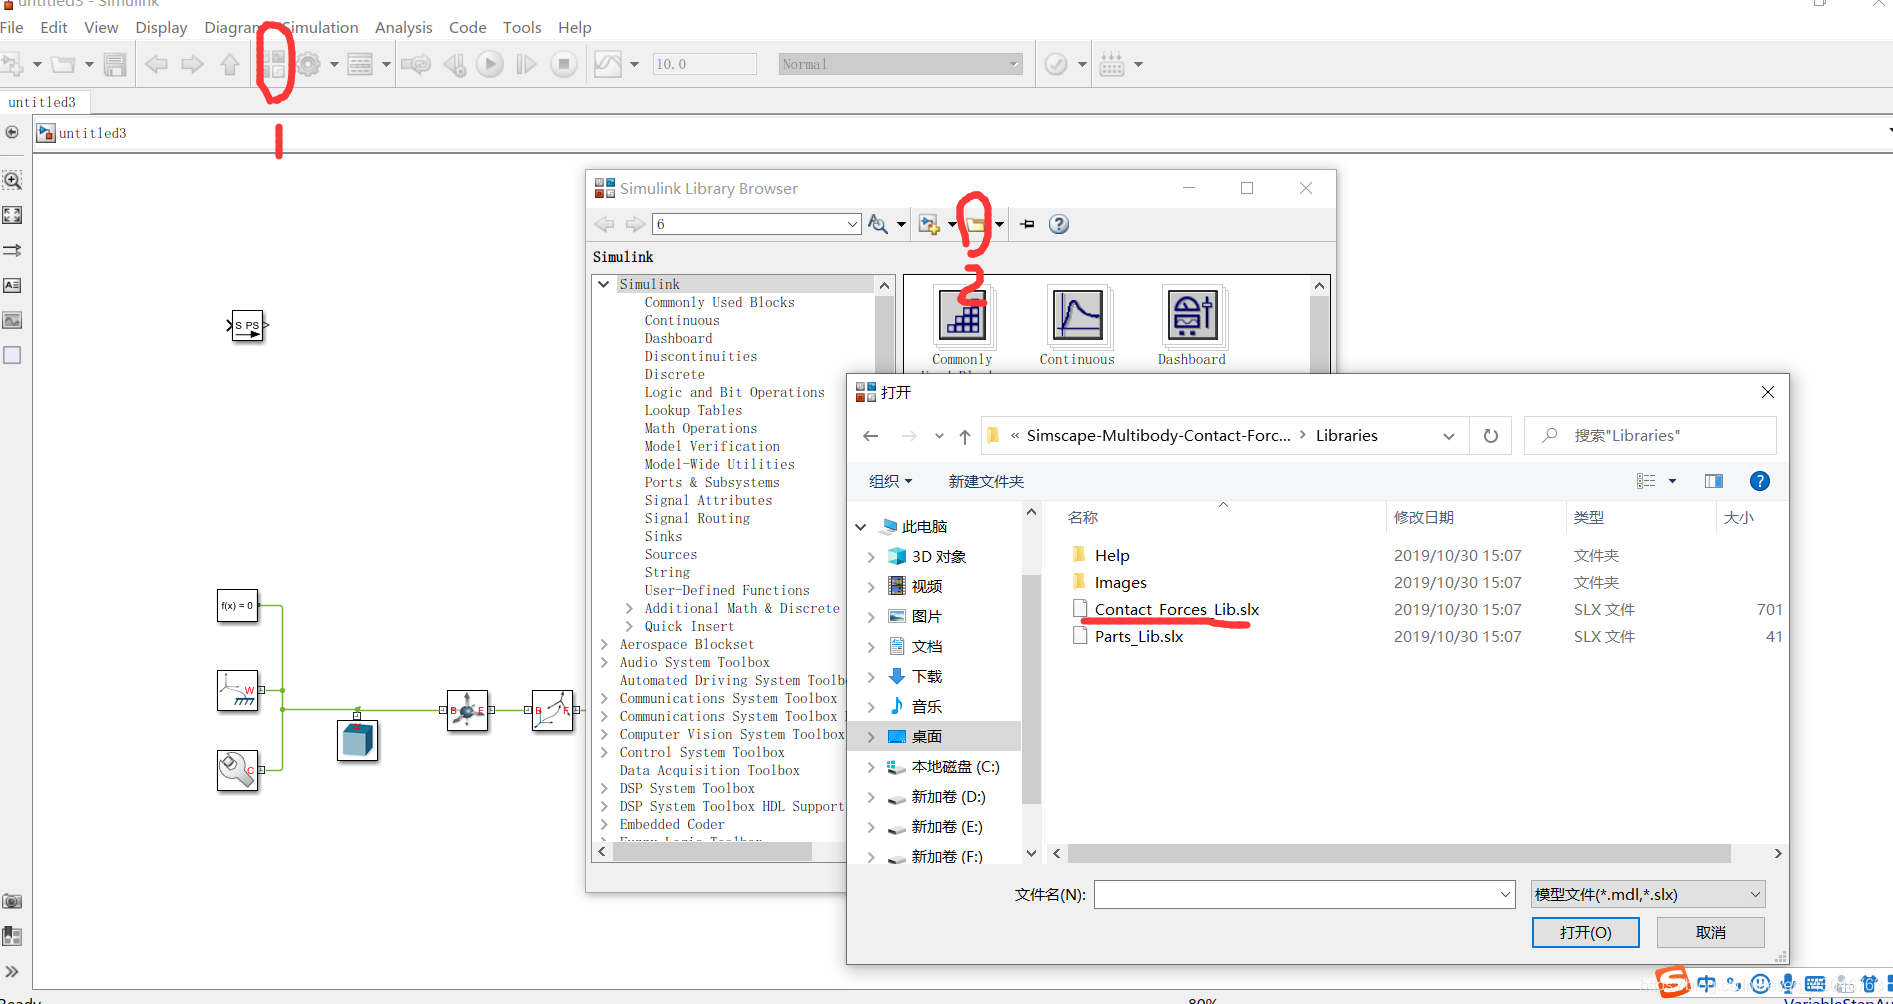
Task: Open the simulation mode Normal dropdown
Action: [900, 64]
